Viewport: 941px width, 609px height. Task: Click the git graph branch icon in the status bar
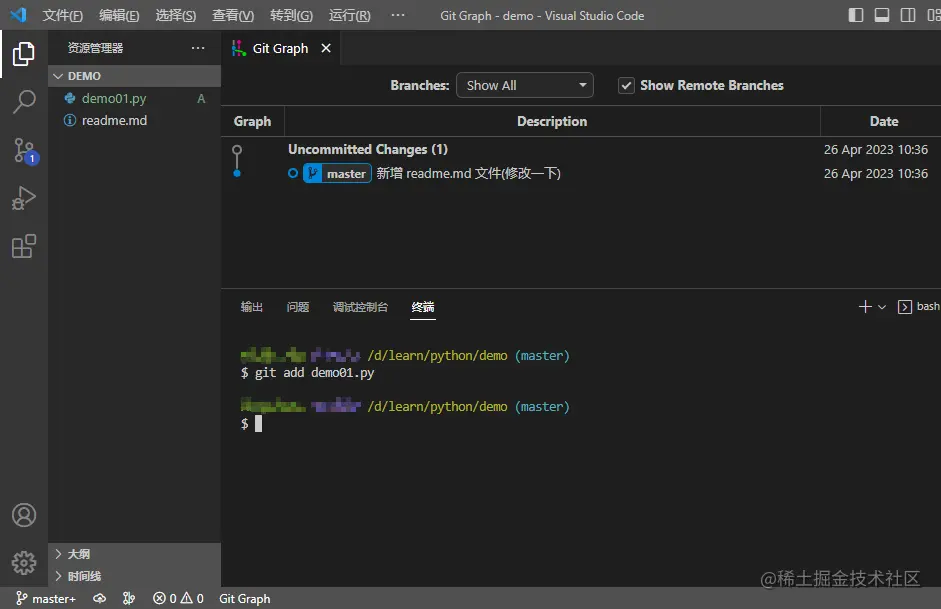[x=128, y=599]
